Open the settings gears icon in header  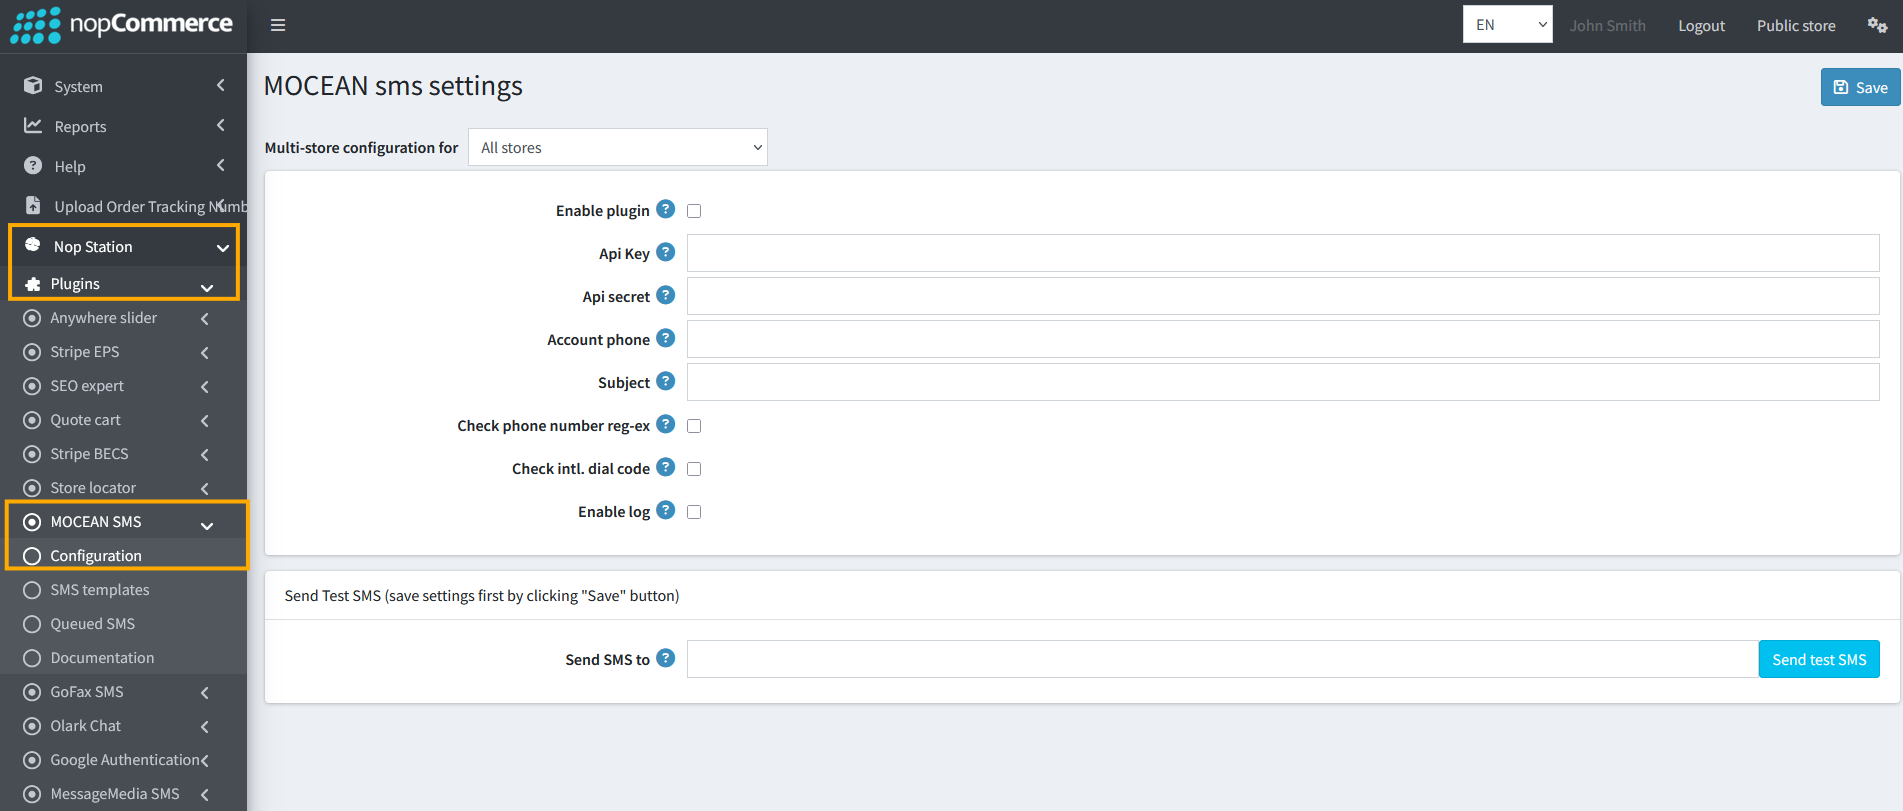1877,25
